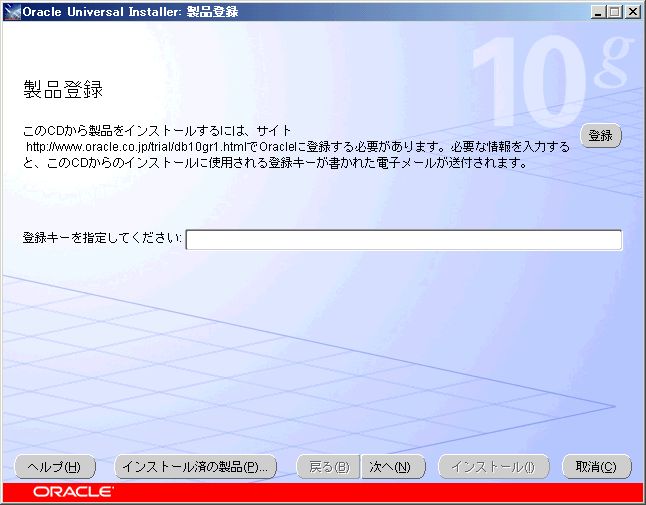Show インストール済の製品(P)... installed products

(195, 467)
